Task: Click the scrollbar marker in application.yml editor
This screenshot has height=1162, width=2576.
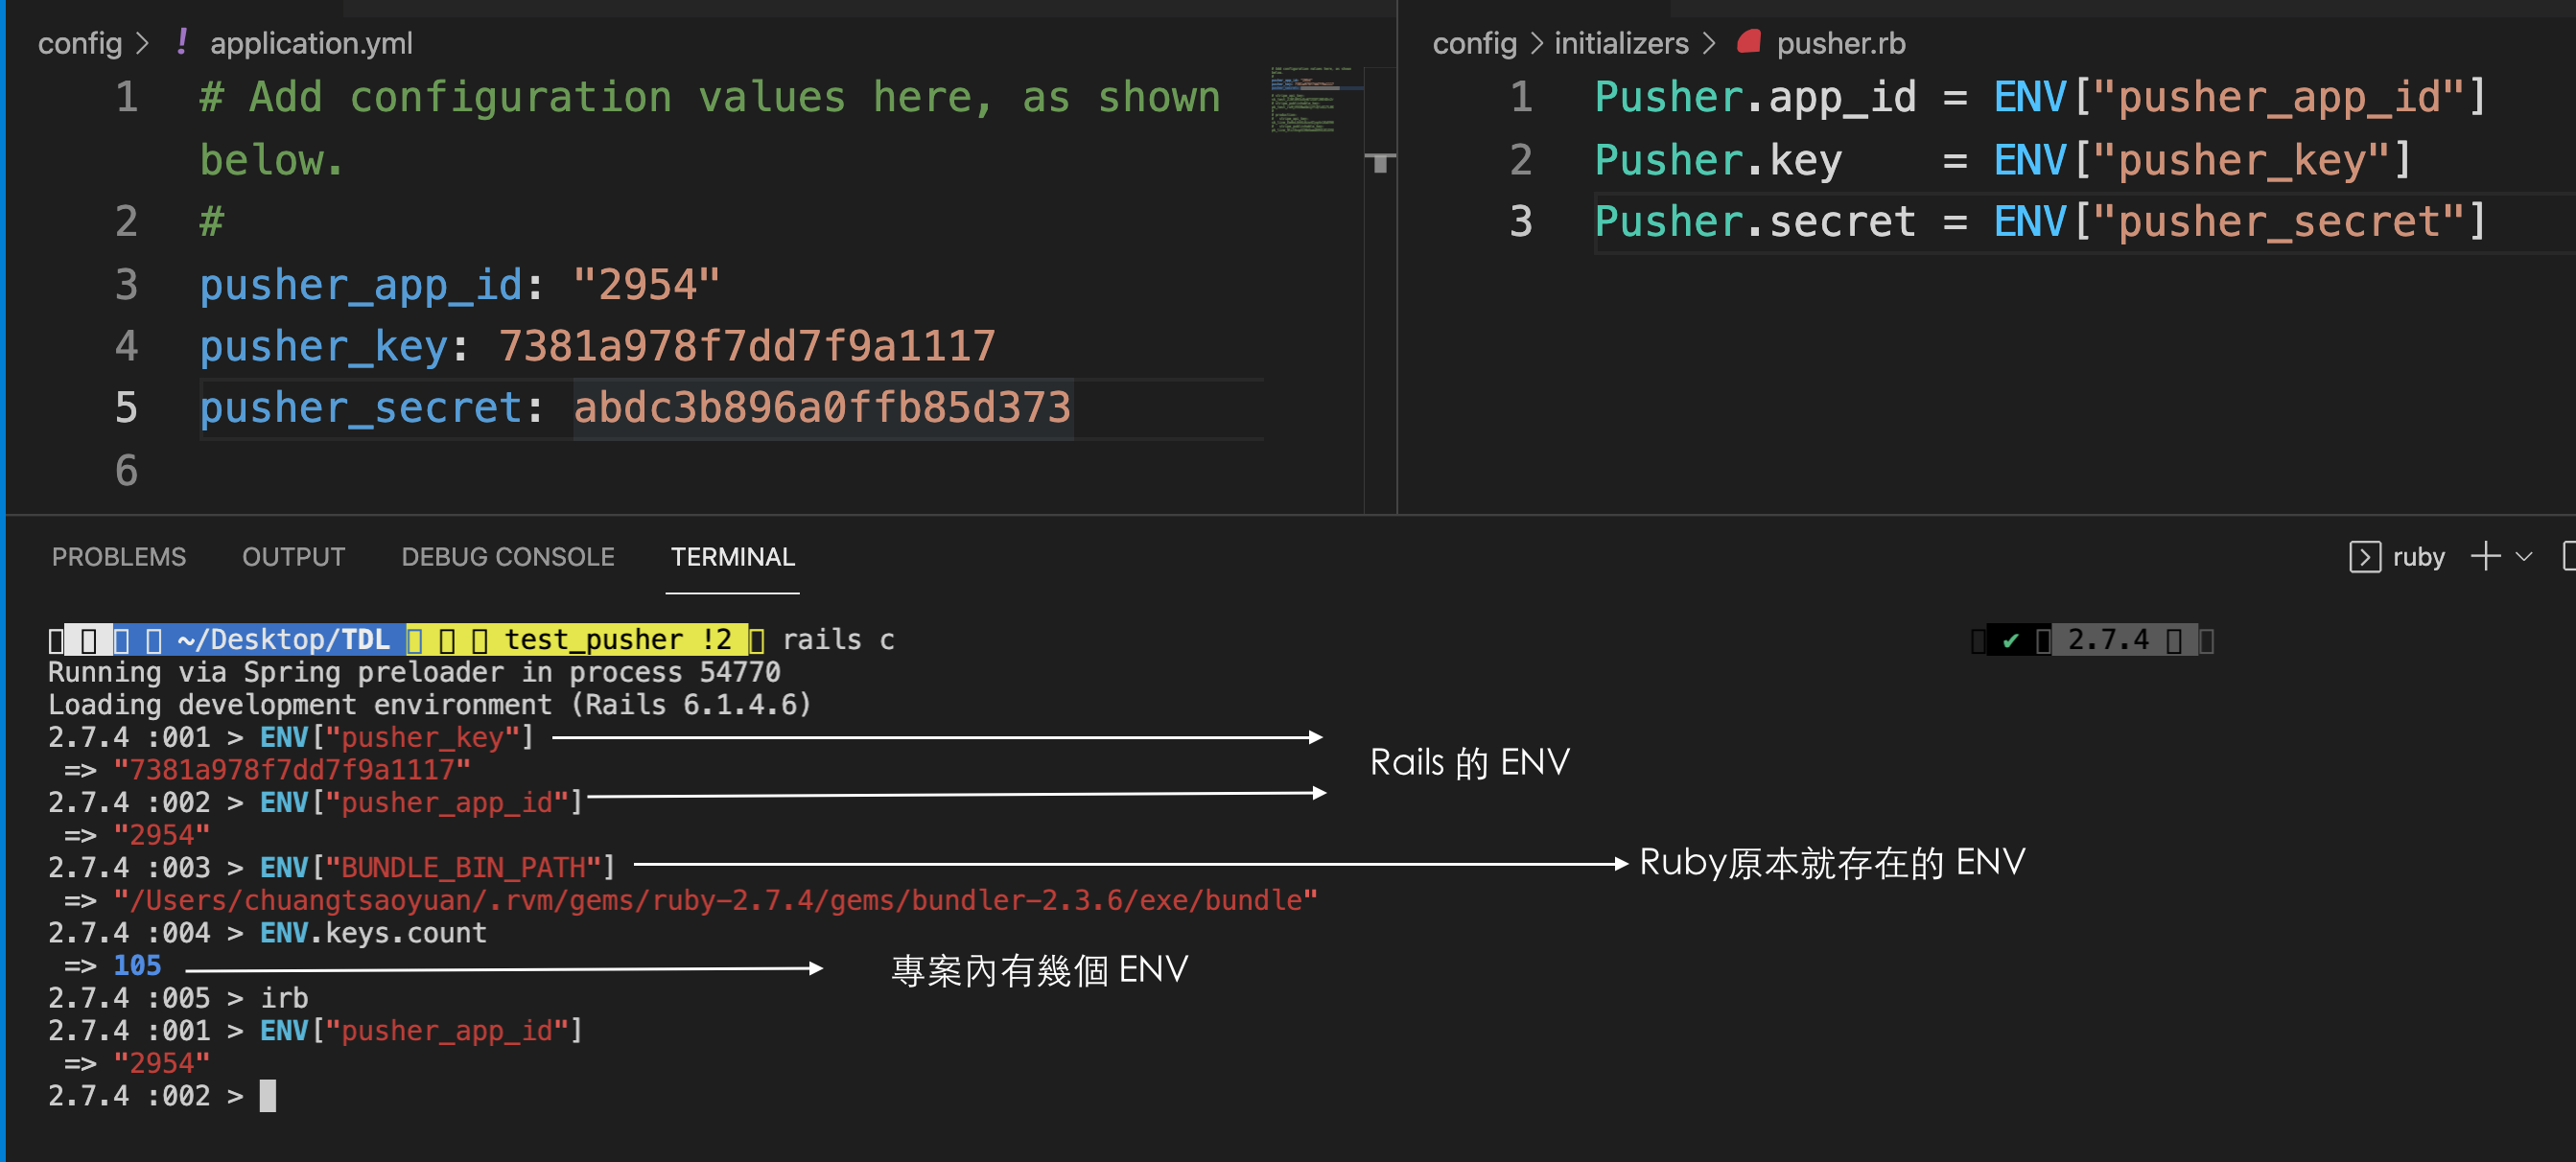Action: tap(1380, 162)
